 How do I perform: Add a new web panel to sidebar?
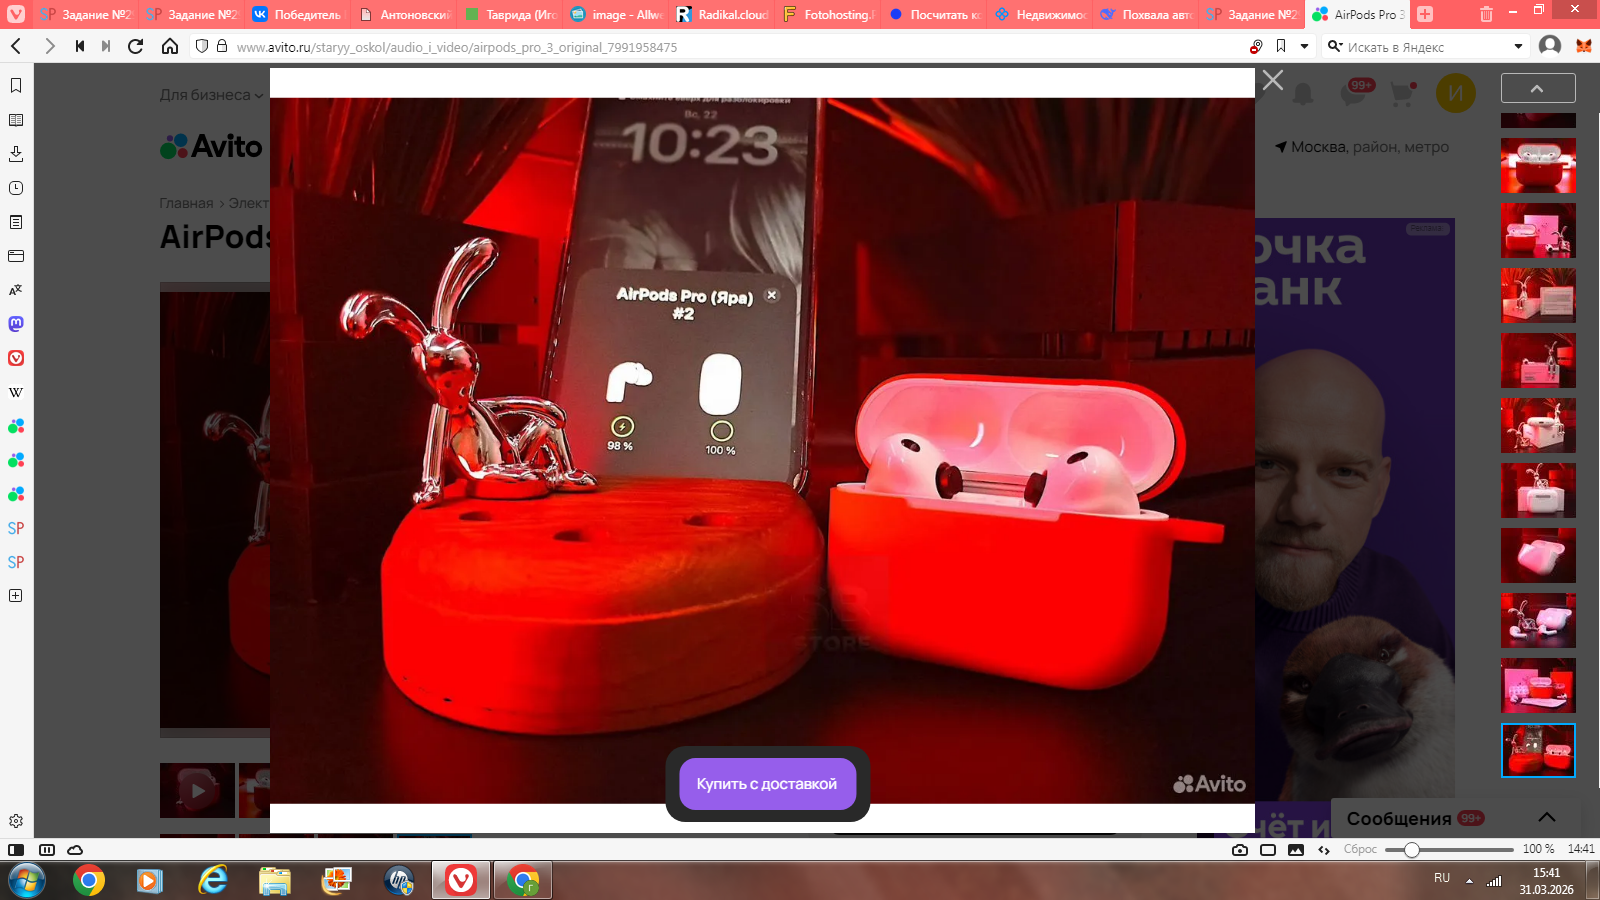coord(16,596)
